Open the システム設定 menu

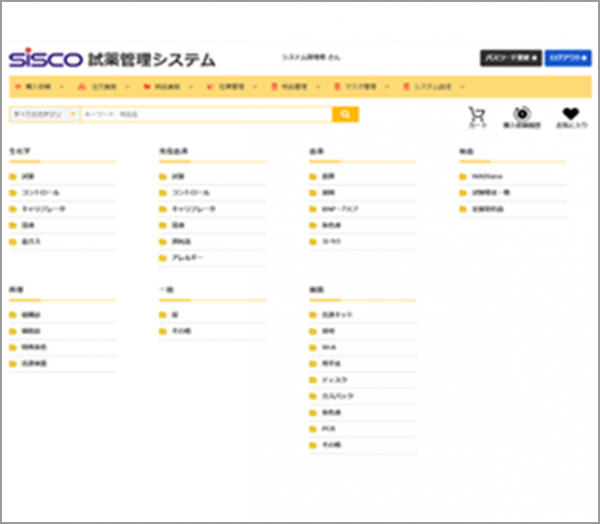(435, 86)
